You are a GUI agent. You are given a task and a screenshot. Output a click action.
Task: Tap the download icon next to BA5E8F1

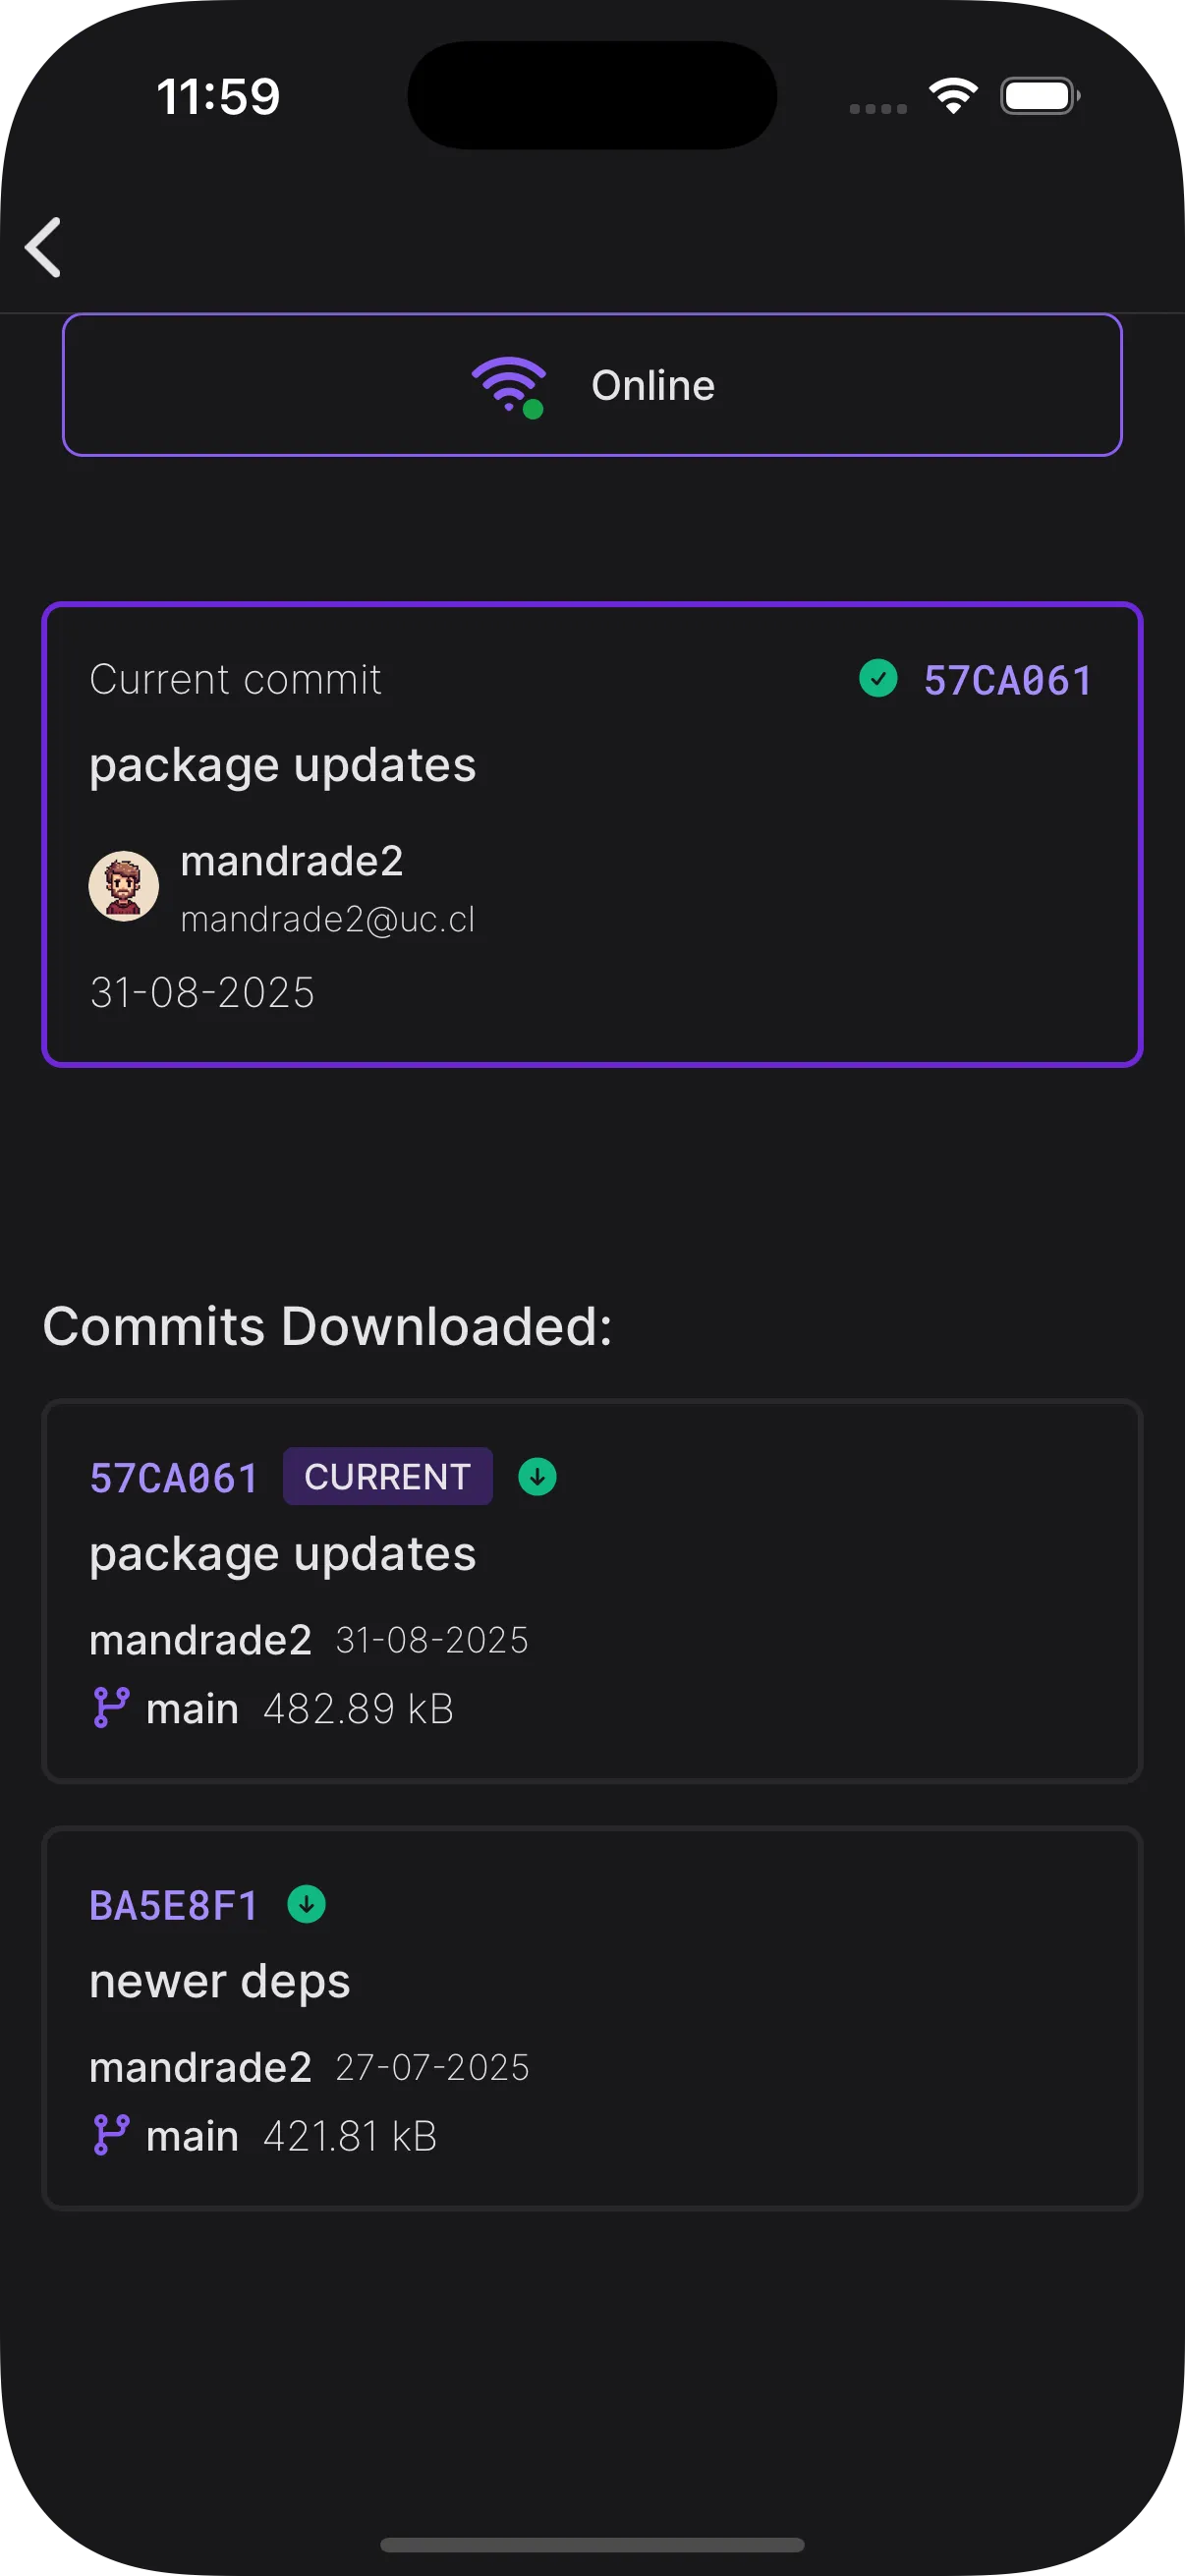point(306,1904)
